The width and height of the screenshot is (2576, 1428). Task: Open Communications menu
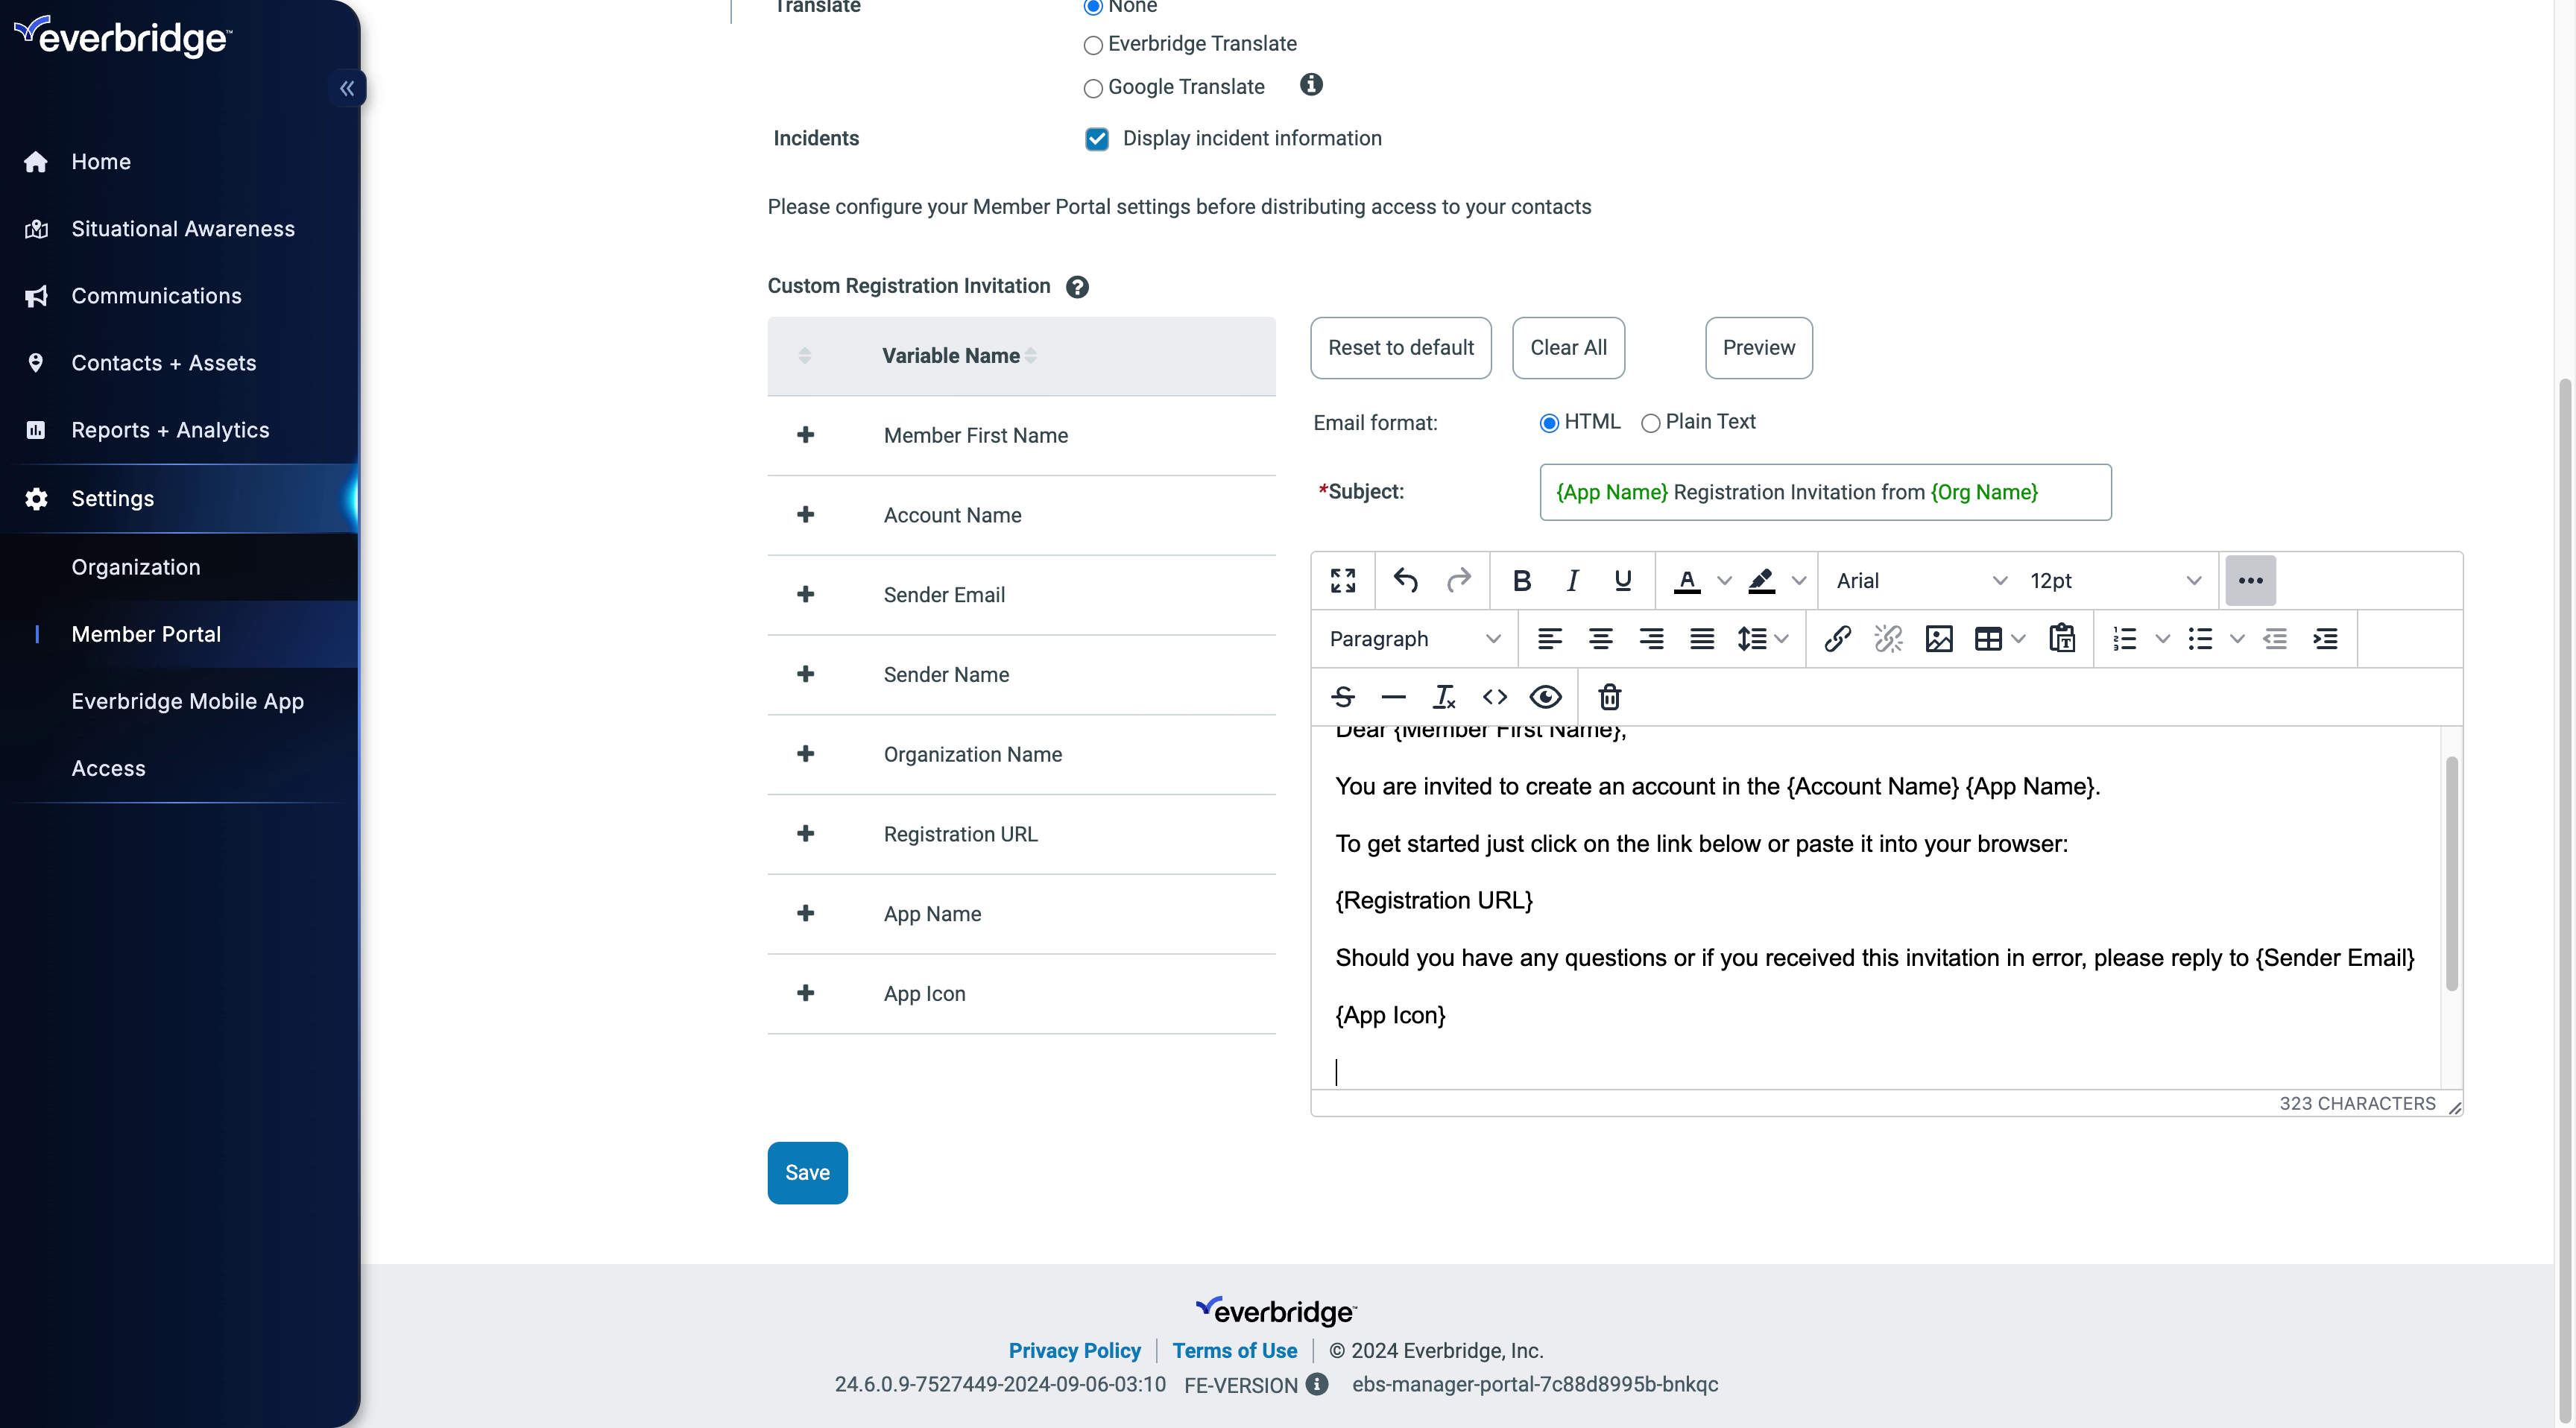[156, 296]
